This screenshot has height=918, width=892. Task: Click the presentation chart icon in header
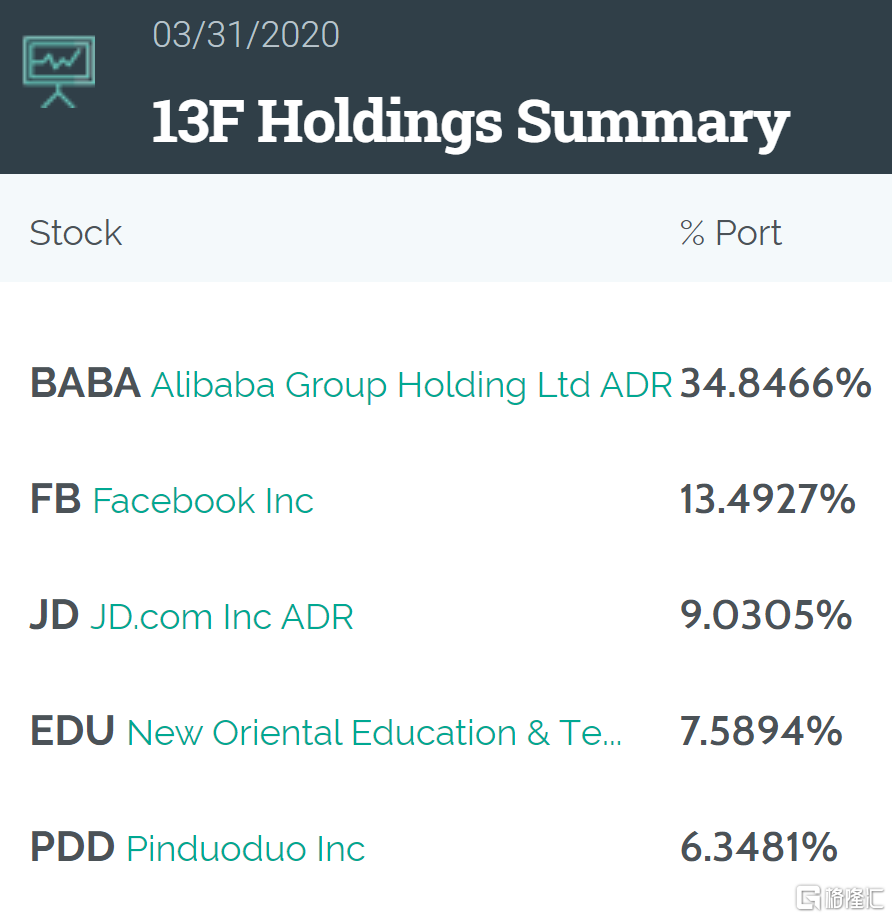point(59,71)
